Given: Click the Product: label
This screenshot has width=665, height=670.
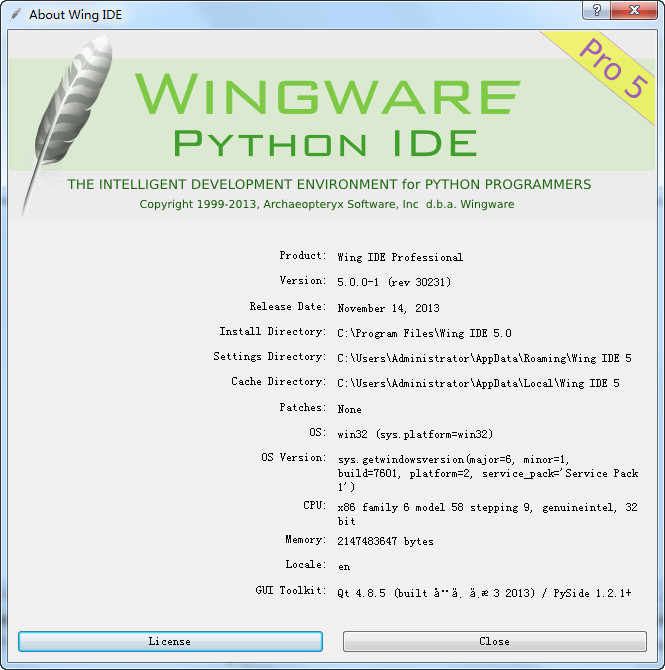Looking at the screenshot, I should point(303,256).
